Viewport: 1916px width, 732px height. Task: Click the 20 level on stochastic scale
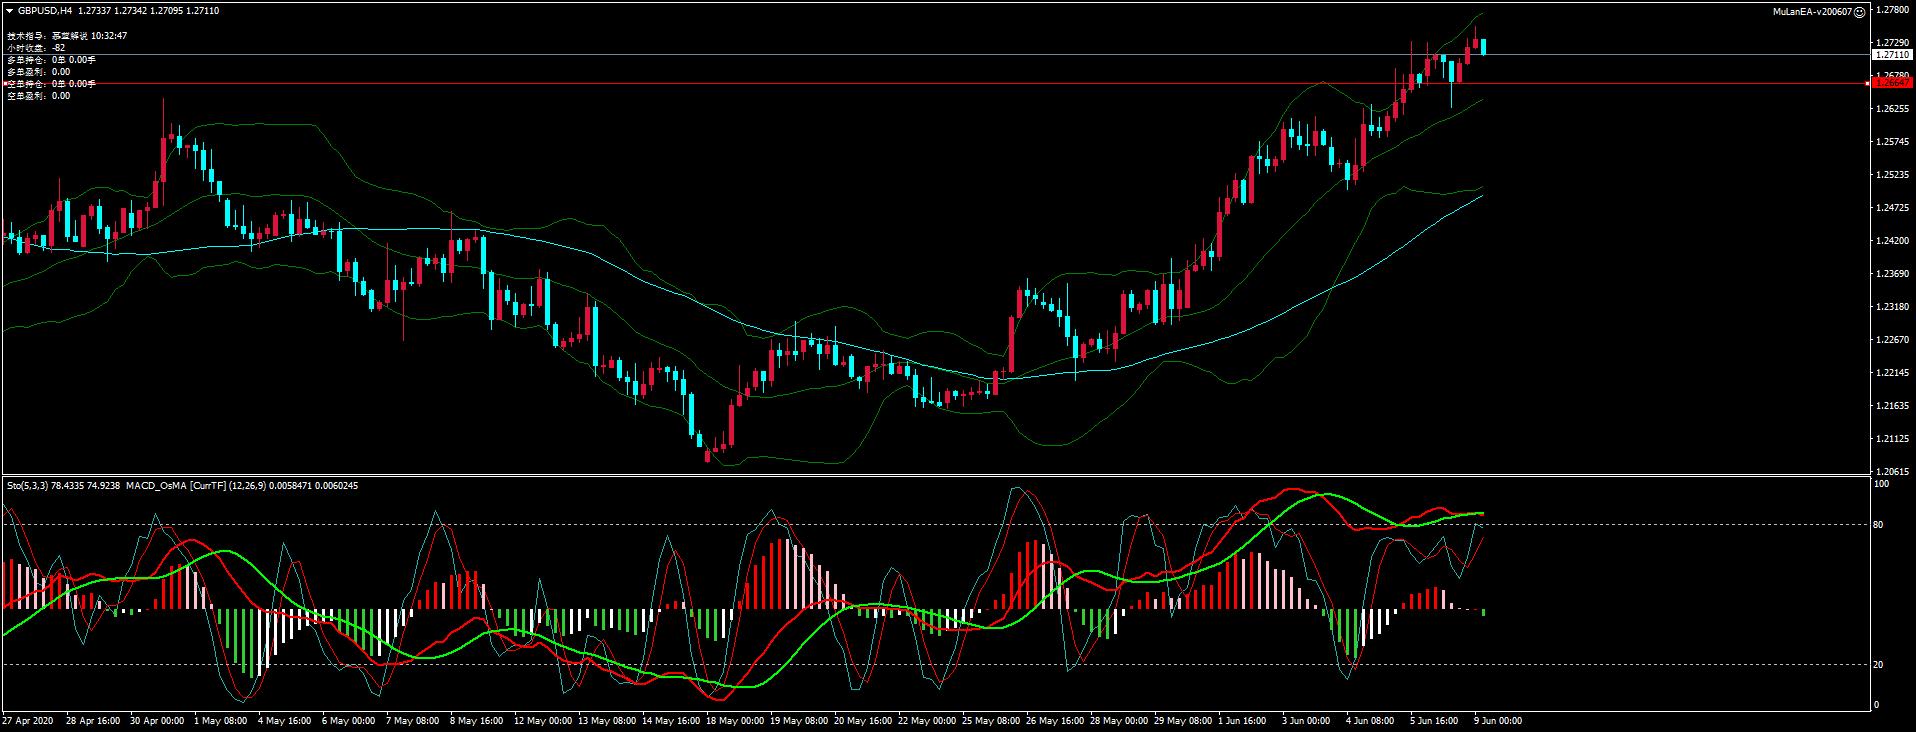(1878, 665)
